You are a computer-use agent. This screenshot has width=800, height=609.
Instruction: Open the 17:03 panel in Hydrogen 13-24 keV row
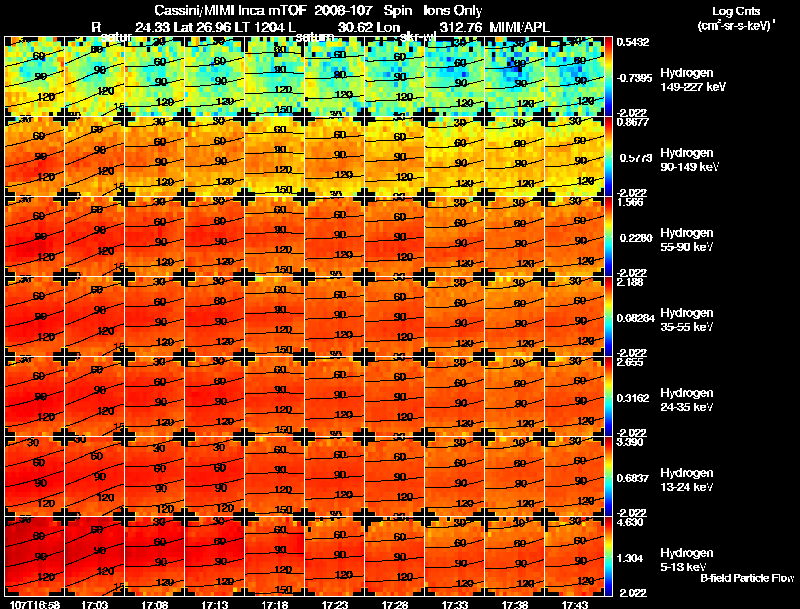[94, 477]
